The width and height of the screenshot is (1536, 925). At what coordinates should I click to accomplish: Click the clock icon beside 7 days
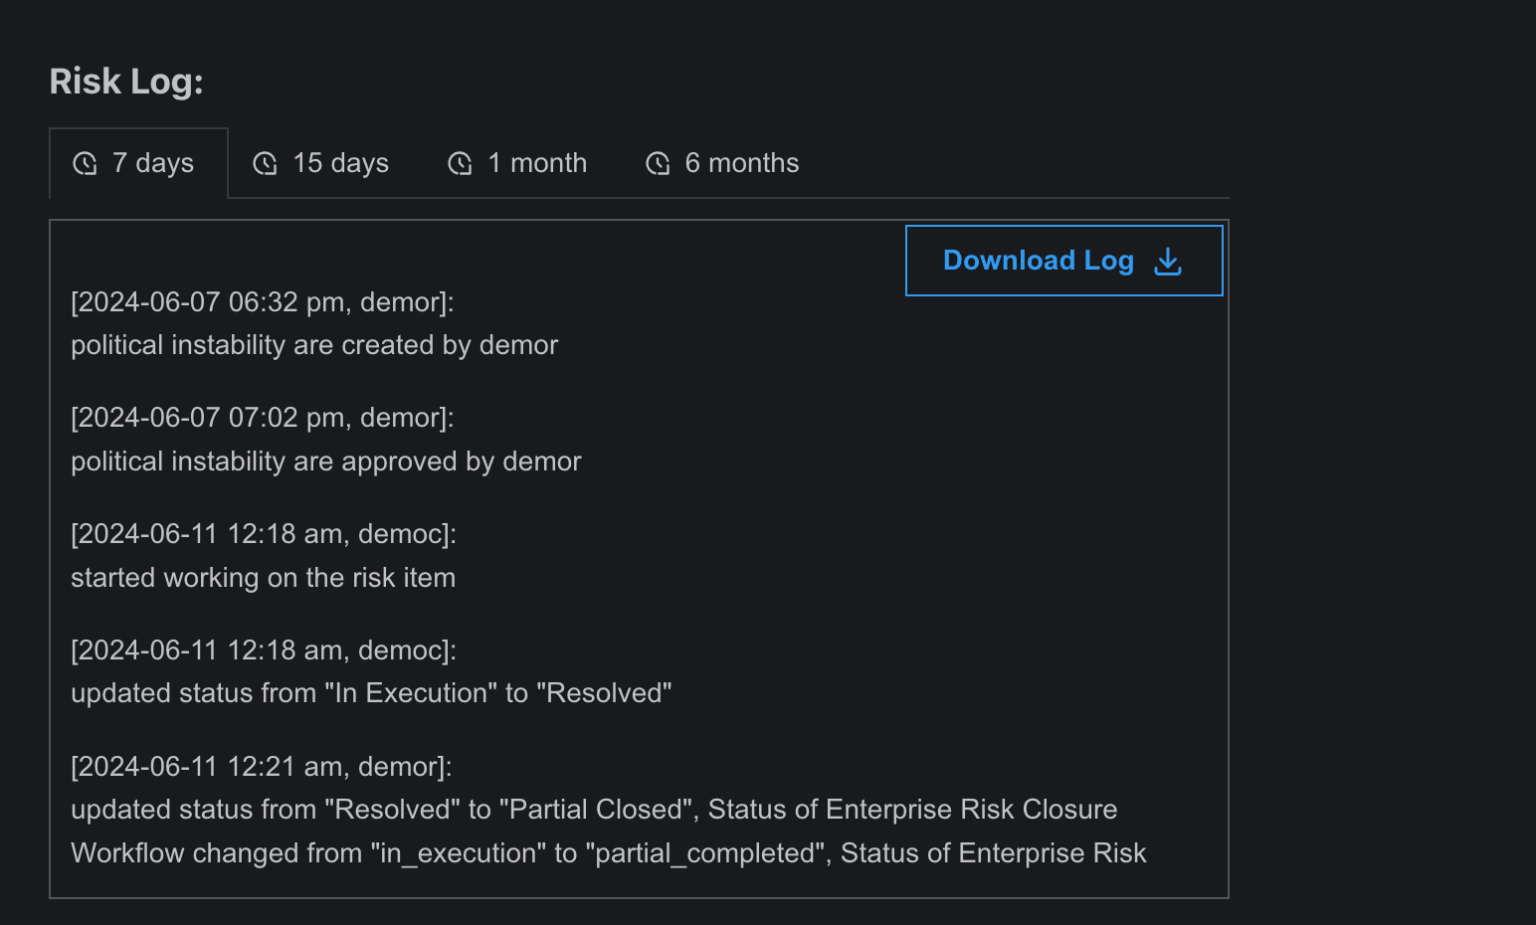(86, 164)
